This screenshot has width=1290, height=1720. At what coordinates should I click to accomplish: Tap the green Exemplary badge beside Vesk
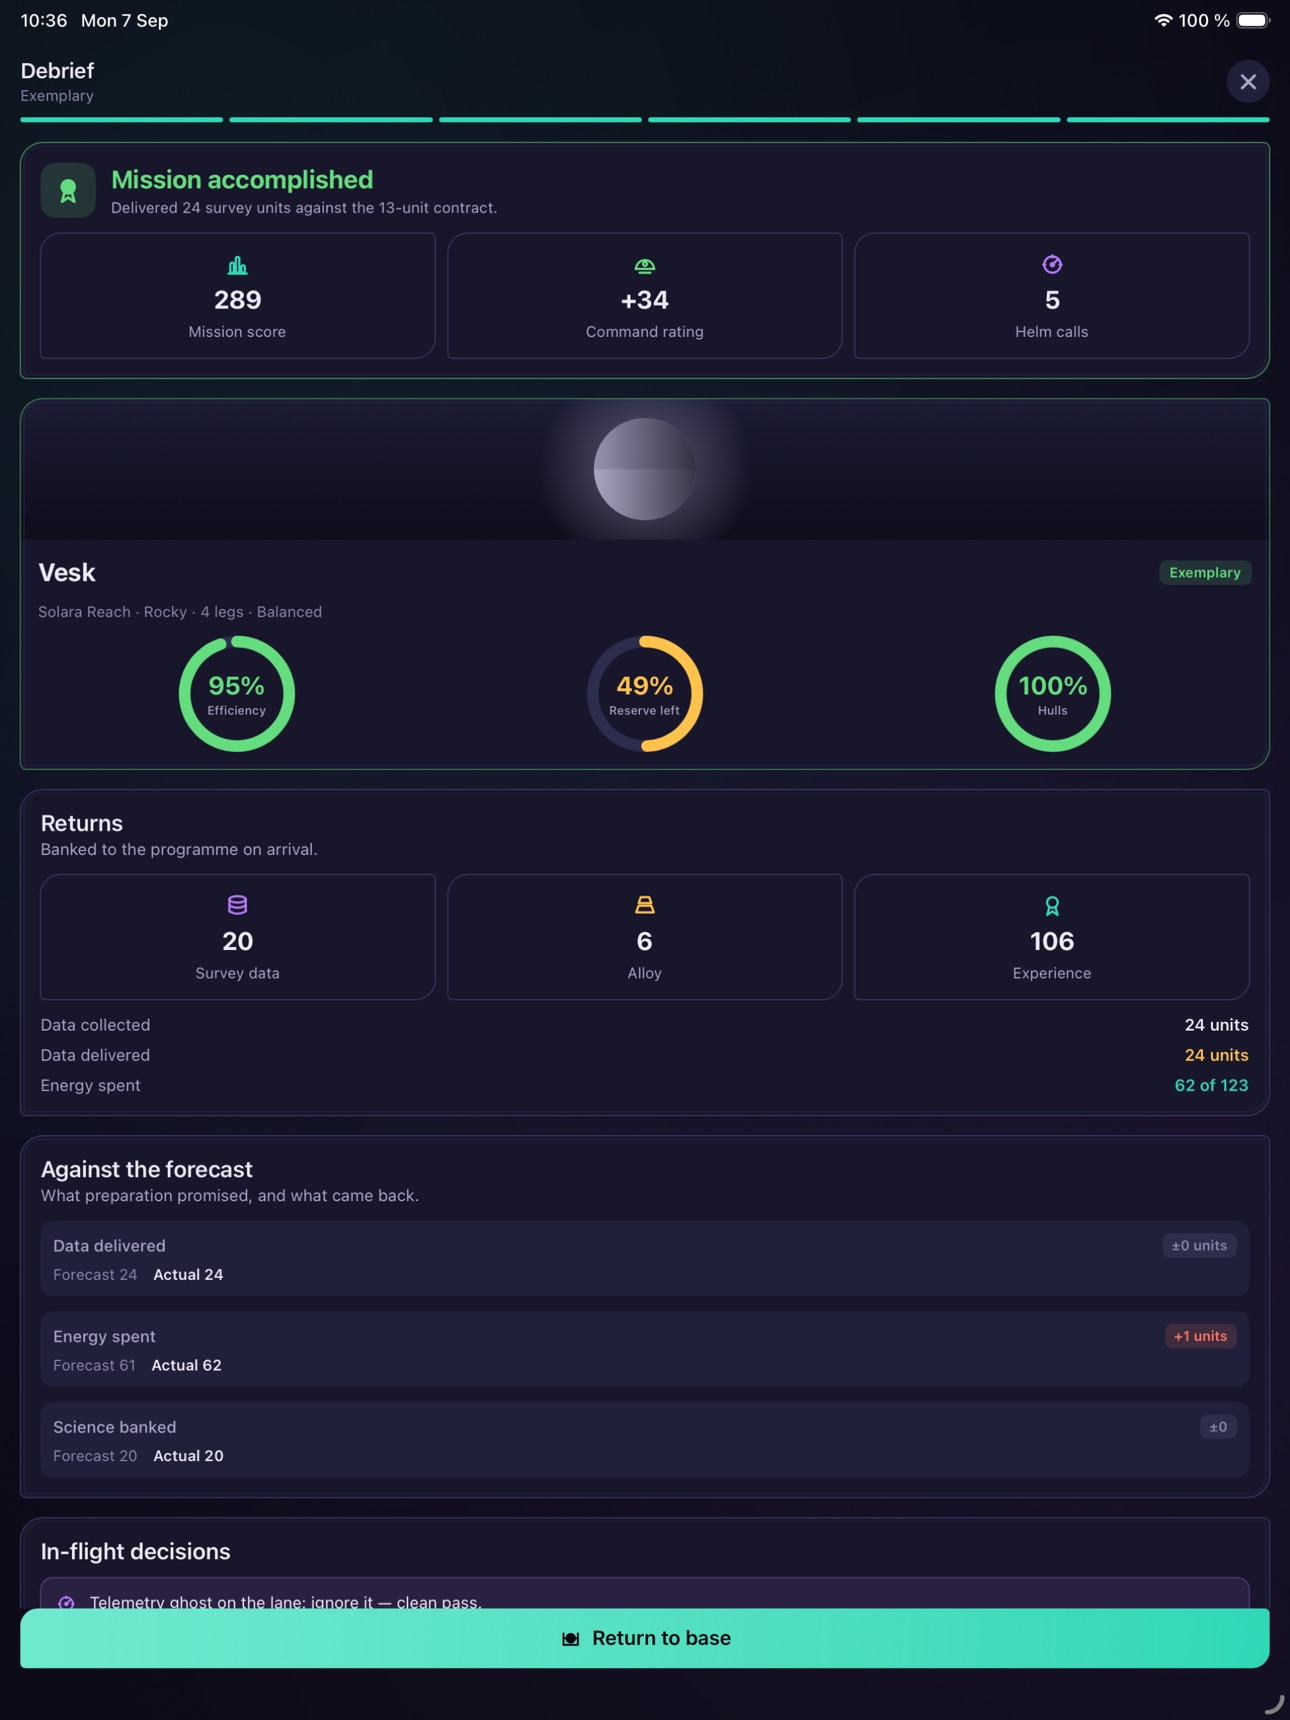click(1205, 573)
